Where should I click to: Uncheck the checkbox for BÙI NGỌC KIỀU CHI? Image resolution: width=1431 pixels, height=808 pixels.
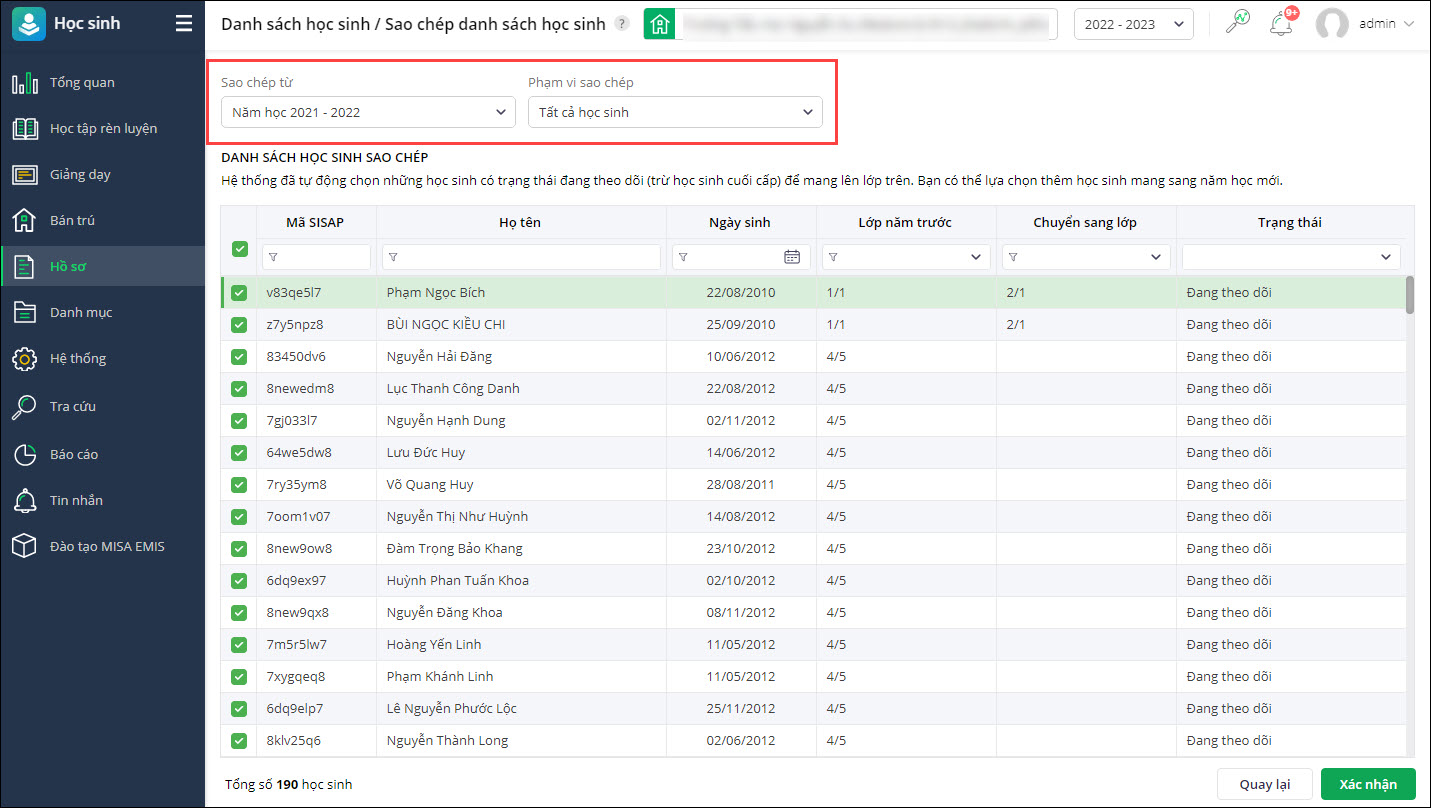(239, 325)
